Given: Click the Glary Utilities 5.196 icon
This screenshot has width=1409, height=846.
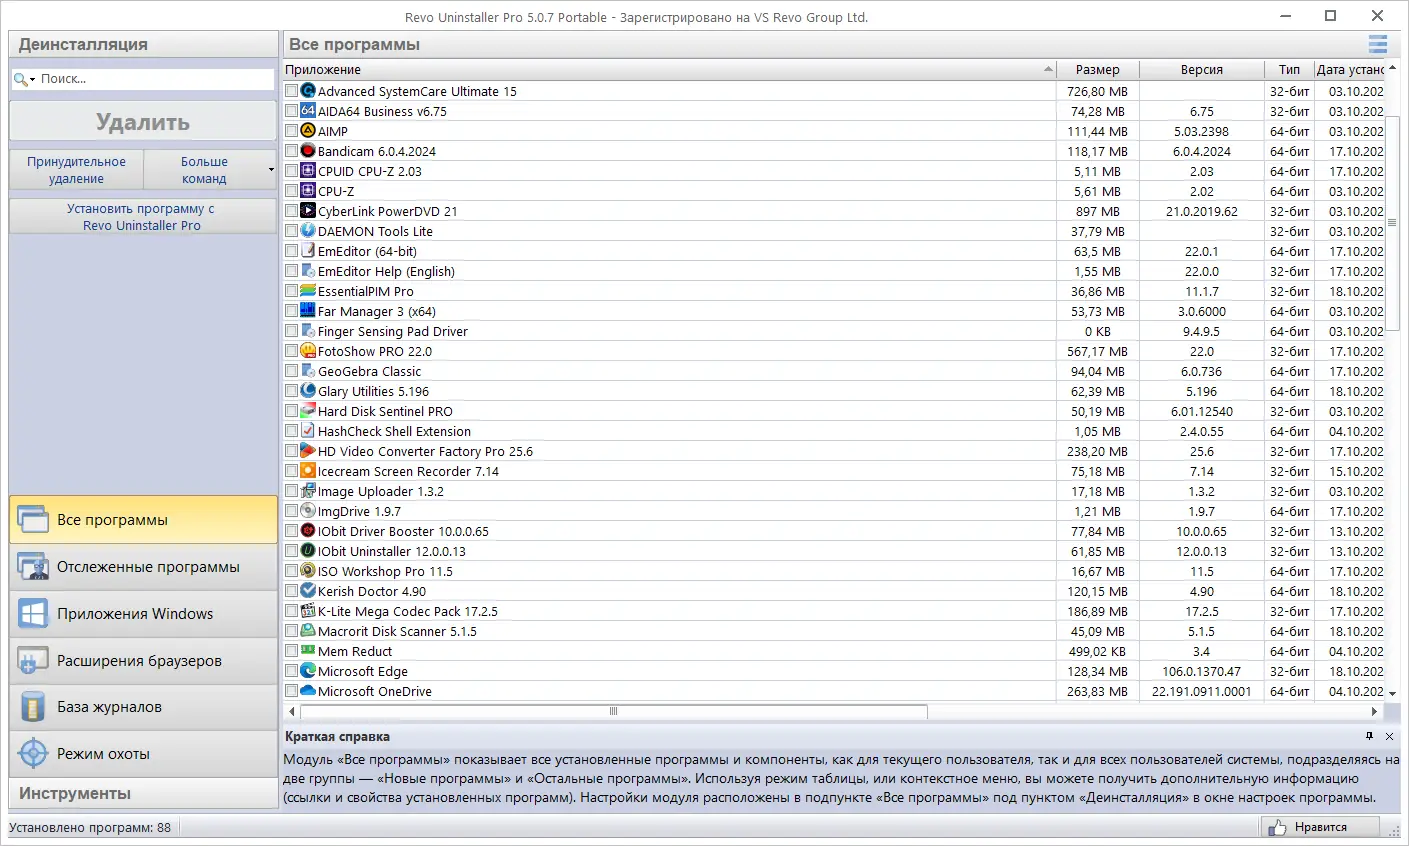Looking at the screenshot, I should coord(308,391).
